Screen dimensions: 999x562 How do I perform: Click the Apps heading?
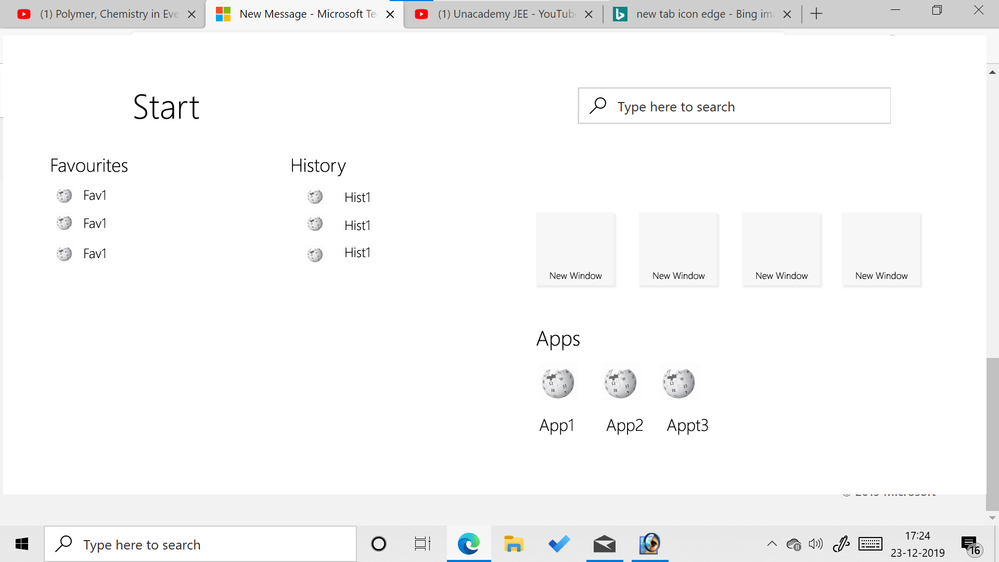558,338
